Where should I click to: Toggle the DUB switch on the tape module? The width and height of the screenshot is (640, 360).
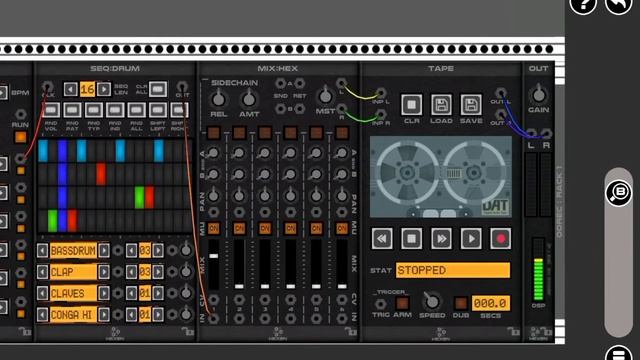[460, 303]
